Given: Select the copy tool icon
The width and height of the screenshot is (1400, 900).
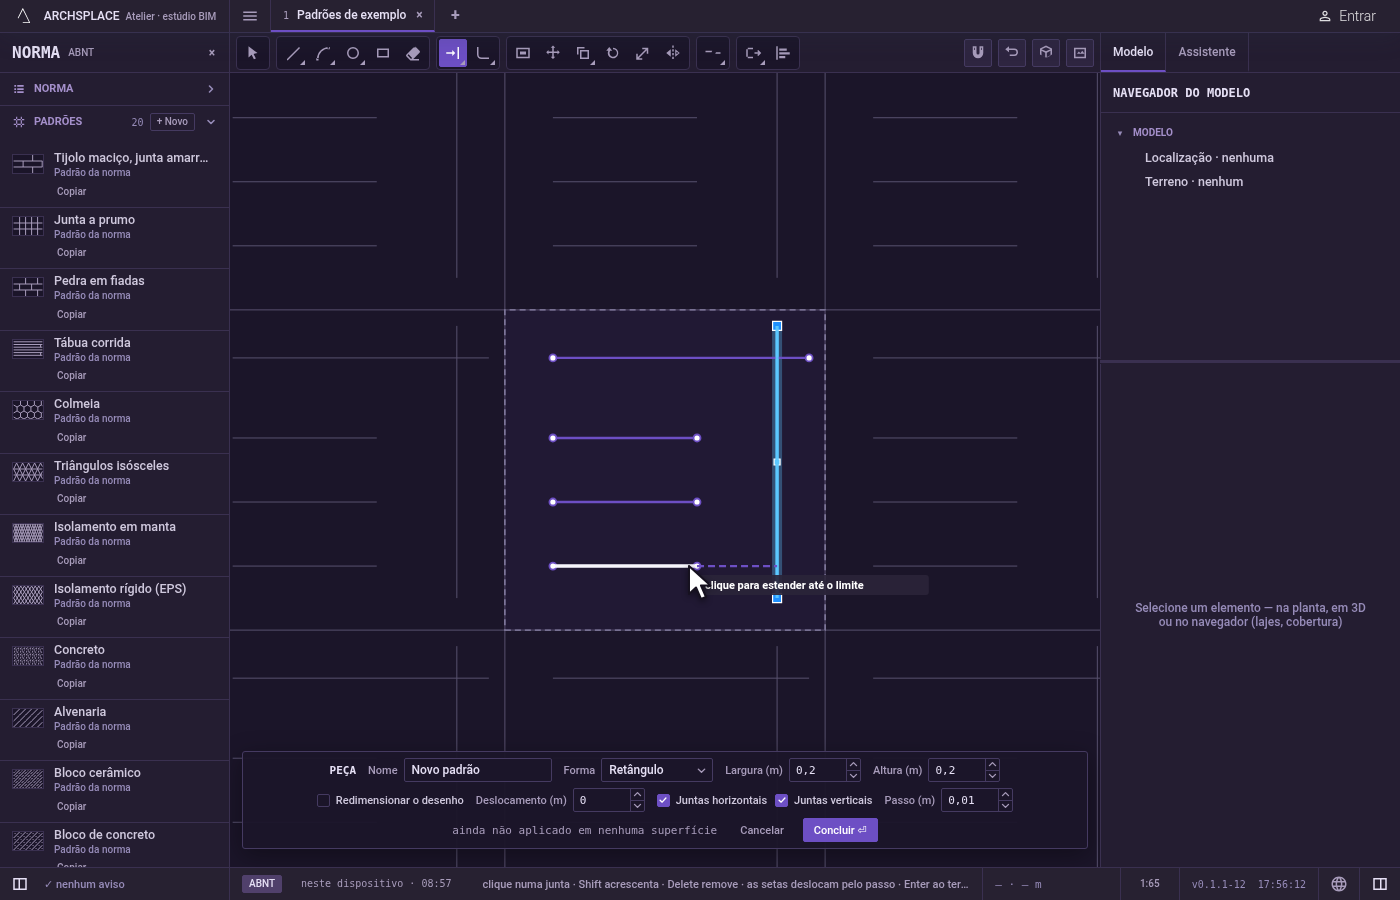Looking at the screenshot, I should pyautogui.click(x=583, y=53).
